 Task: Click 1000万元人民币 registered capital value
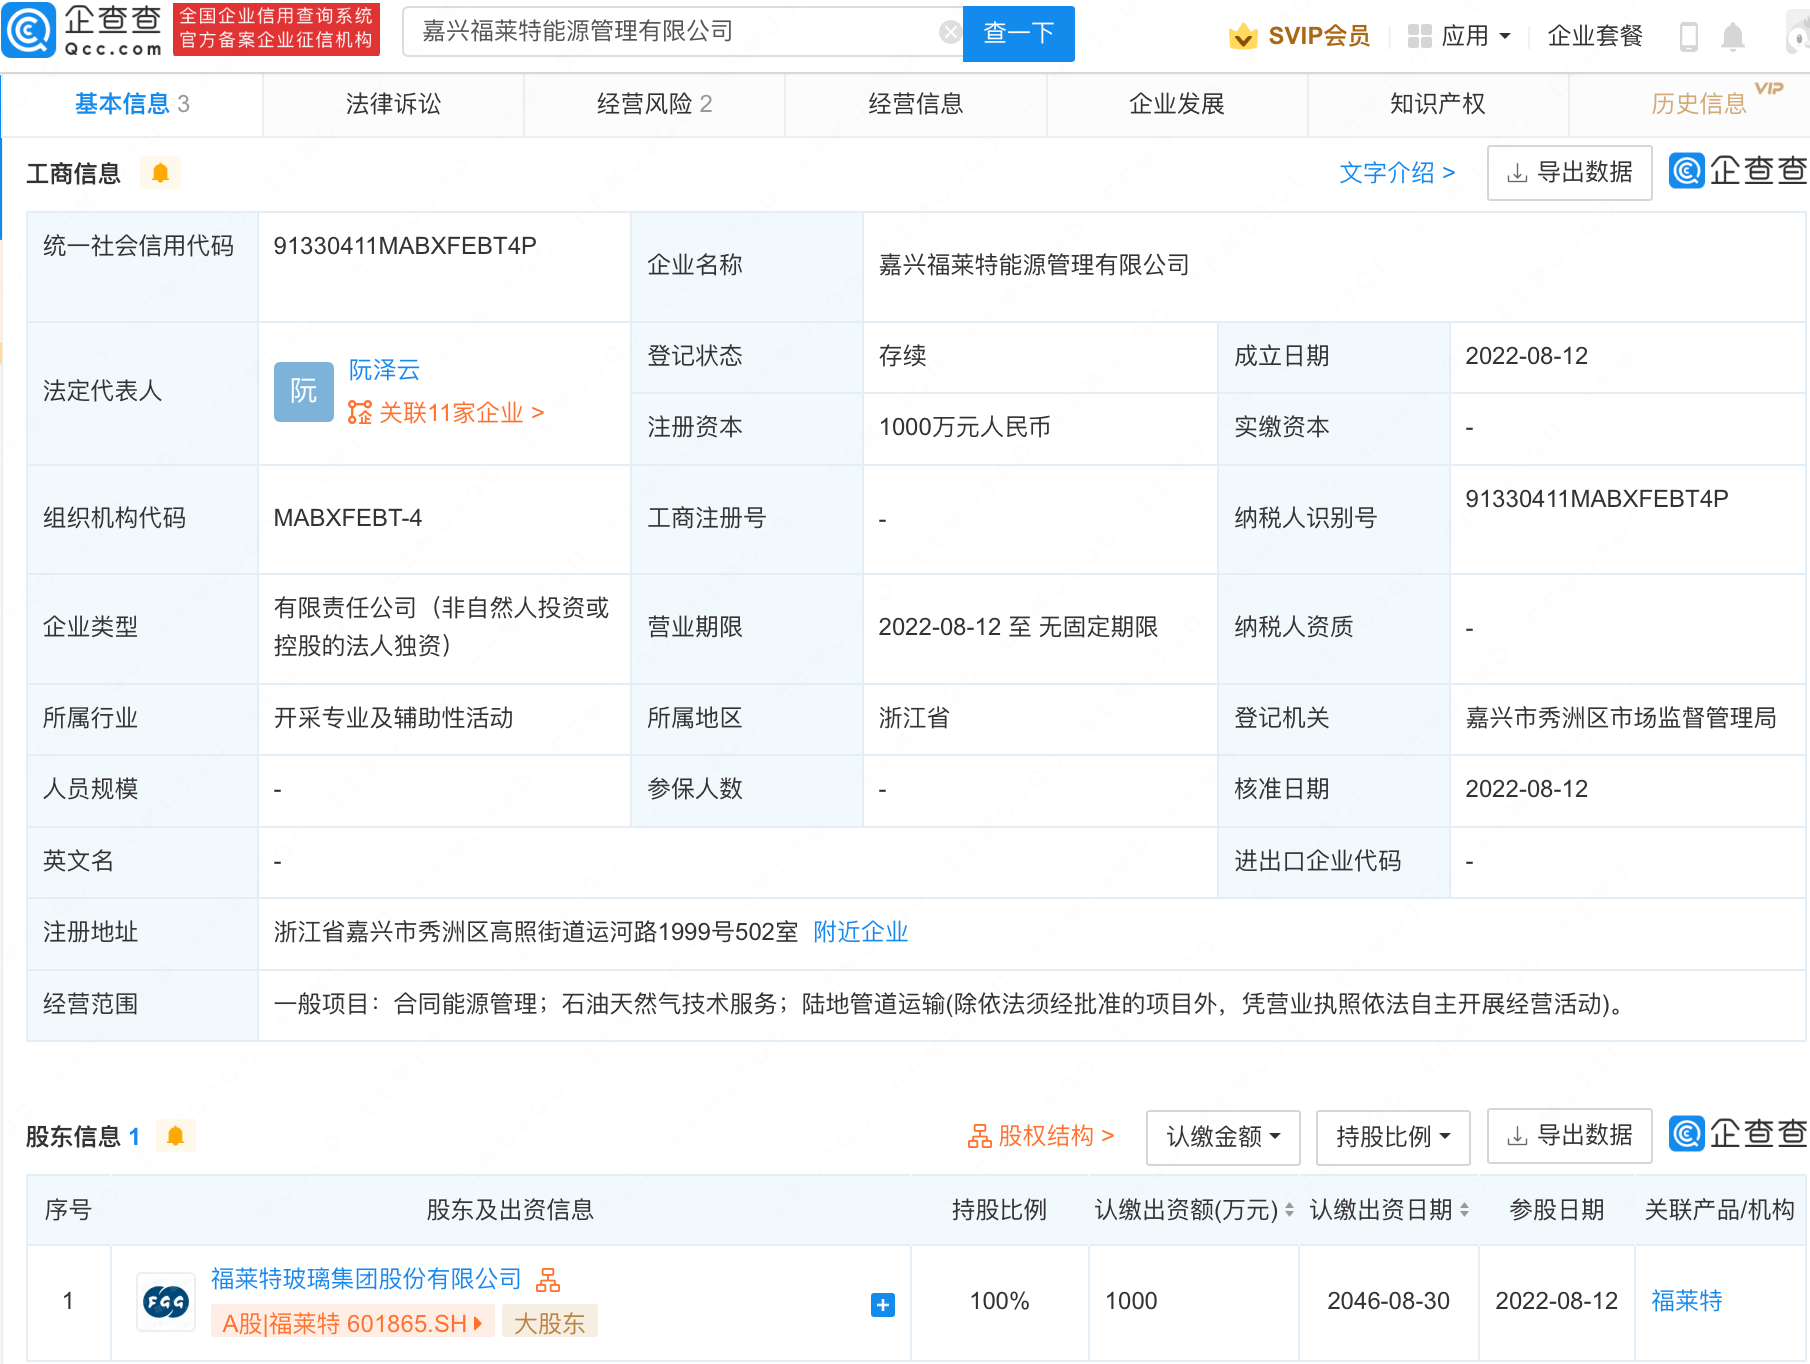click(x=964, y=427)
